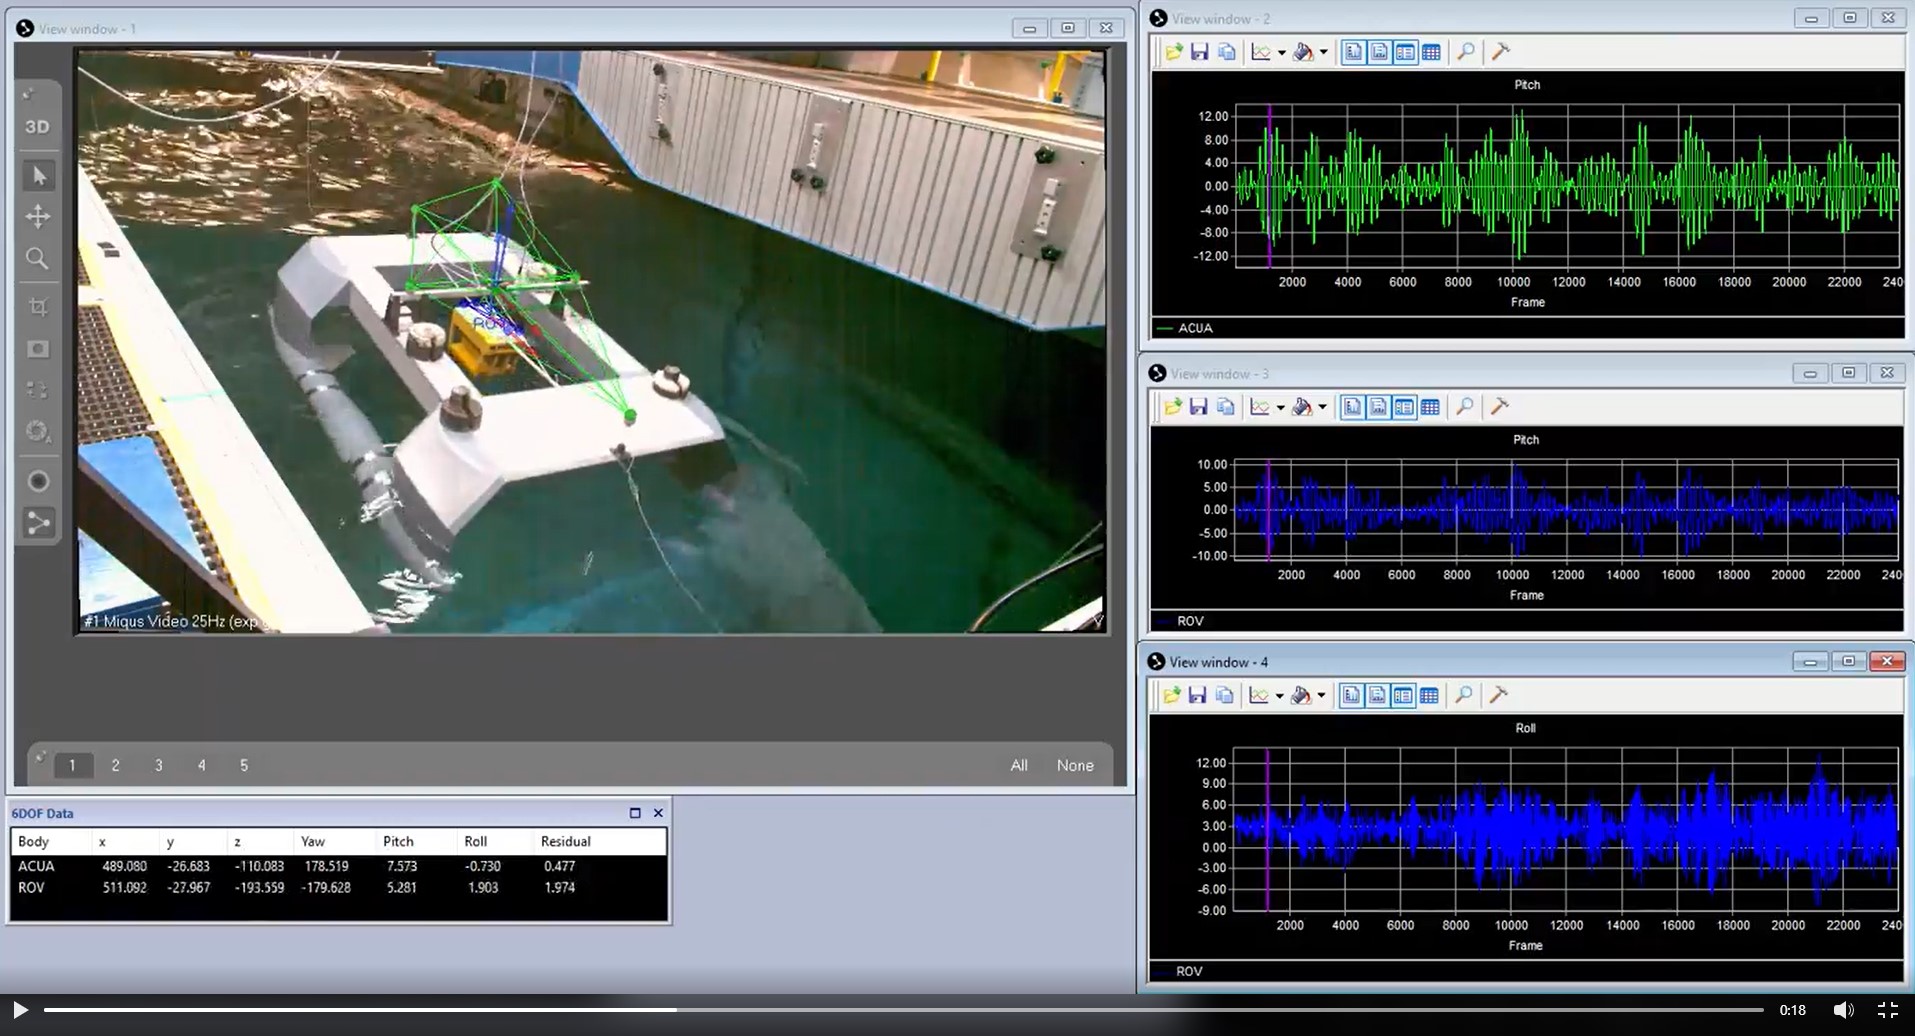Seek on the video progress bar
The image size is (1915, 1036).
point(904,1010)
